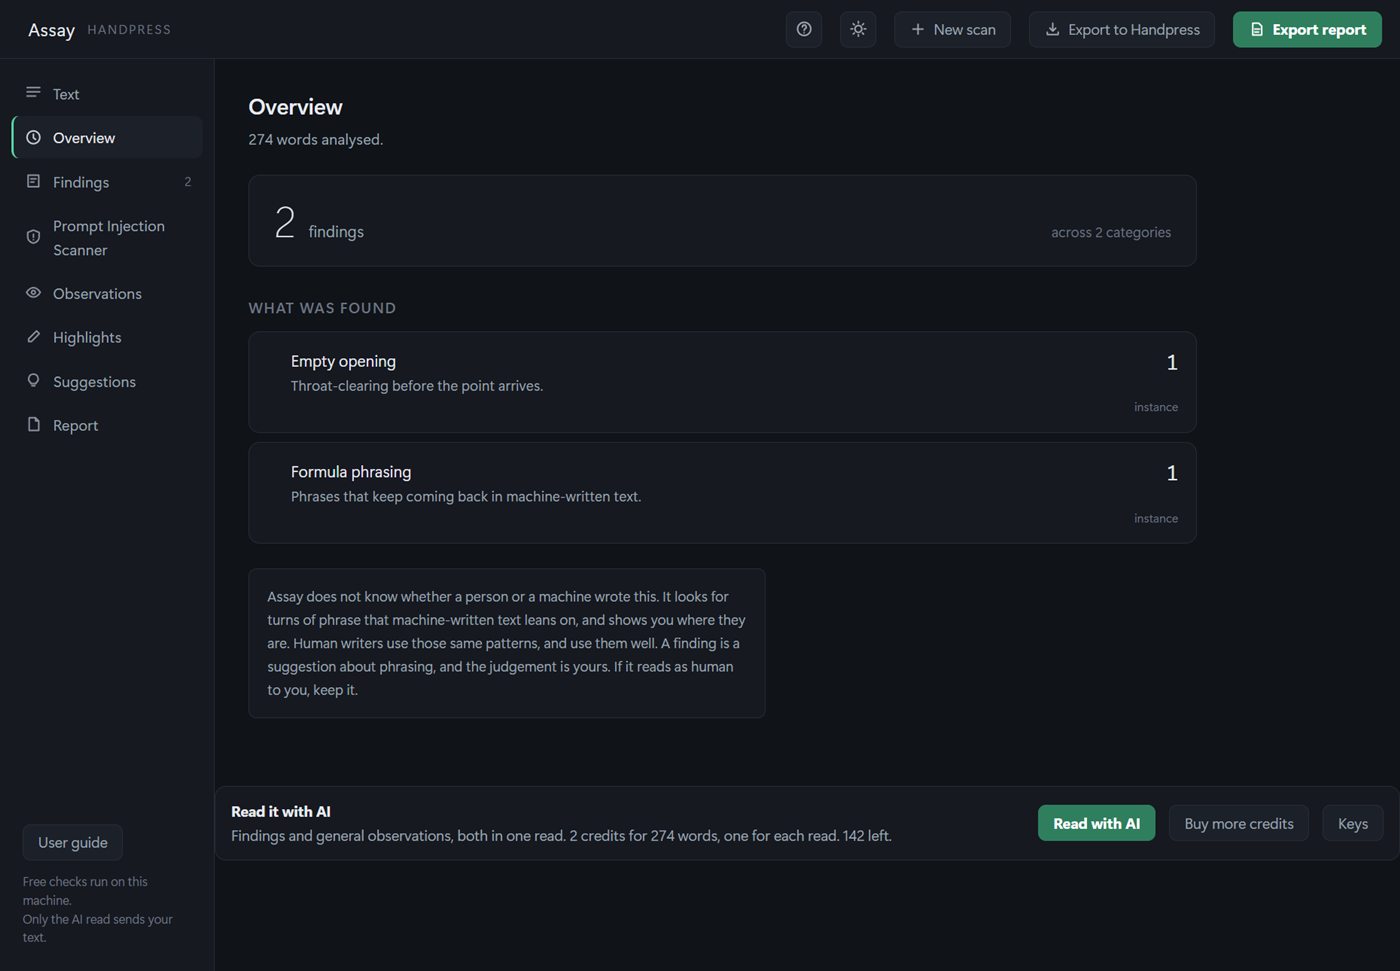Select Overview in the sidebar

[107, 138]
